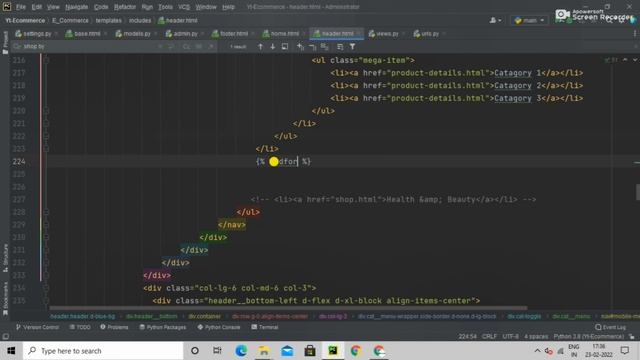The image size is (640, 360).
Task: Toggle Match Case option in find bar
Action: point(186,47)
